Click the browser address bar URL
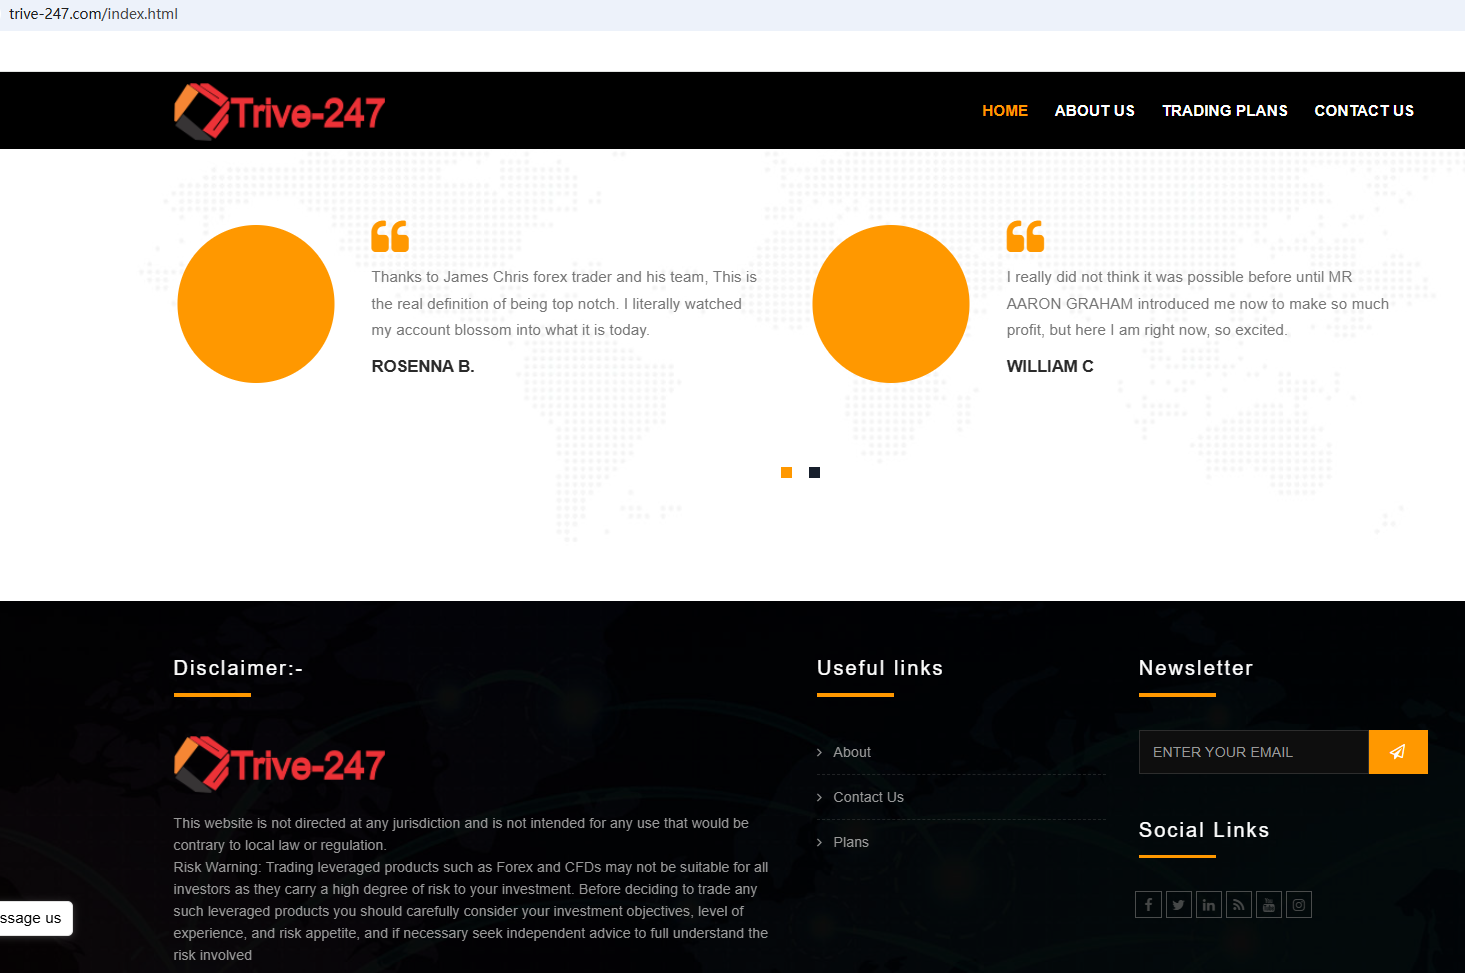The width and height of the screenshot is (1465, 973). (94, 14)
